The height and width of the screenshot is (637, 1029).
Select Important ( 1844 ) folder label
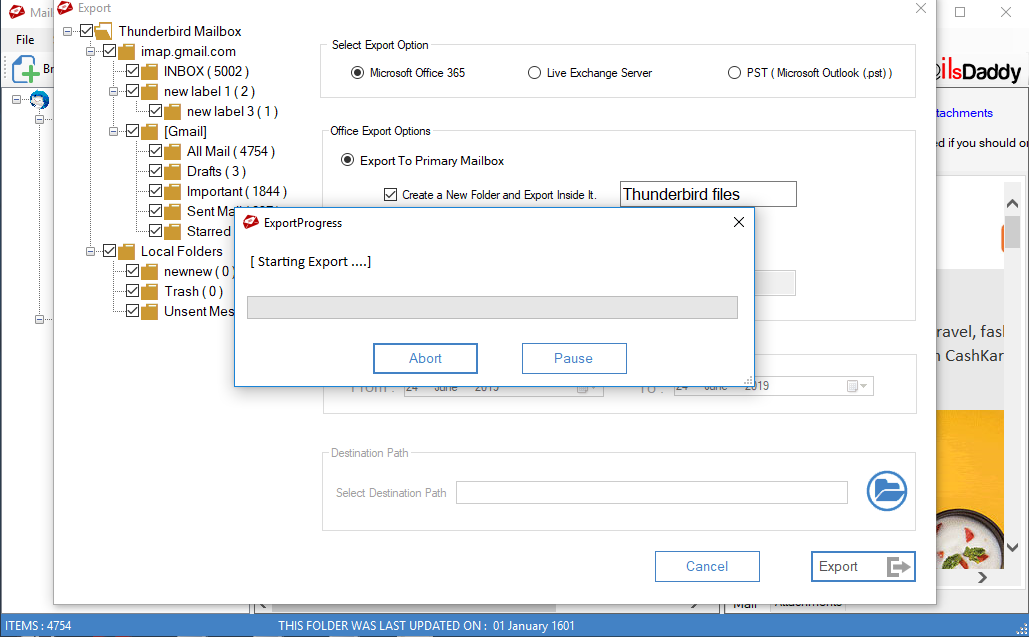[x=236, y=192]
